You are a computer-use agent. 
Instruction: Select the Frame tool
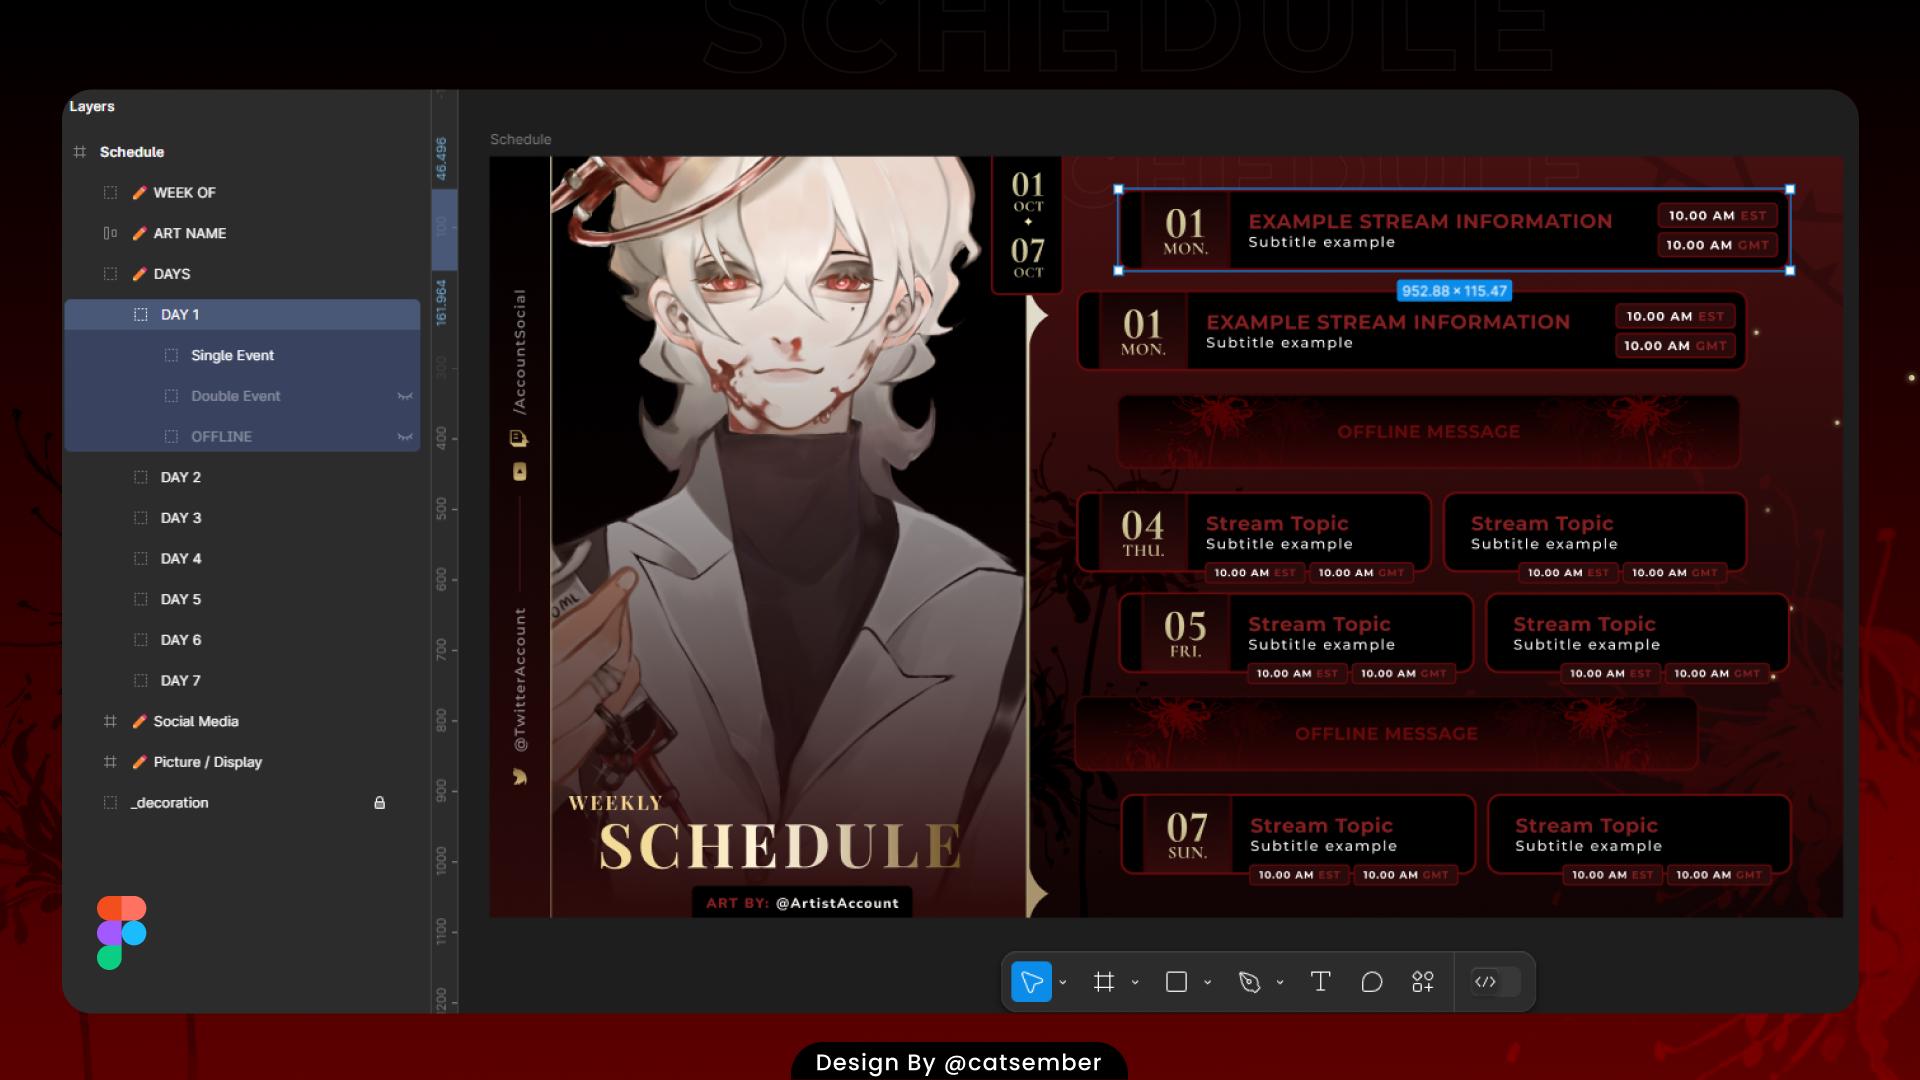point(1104,982)
